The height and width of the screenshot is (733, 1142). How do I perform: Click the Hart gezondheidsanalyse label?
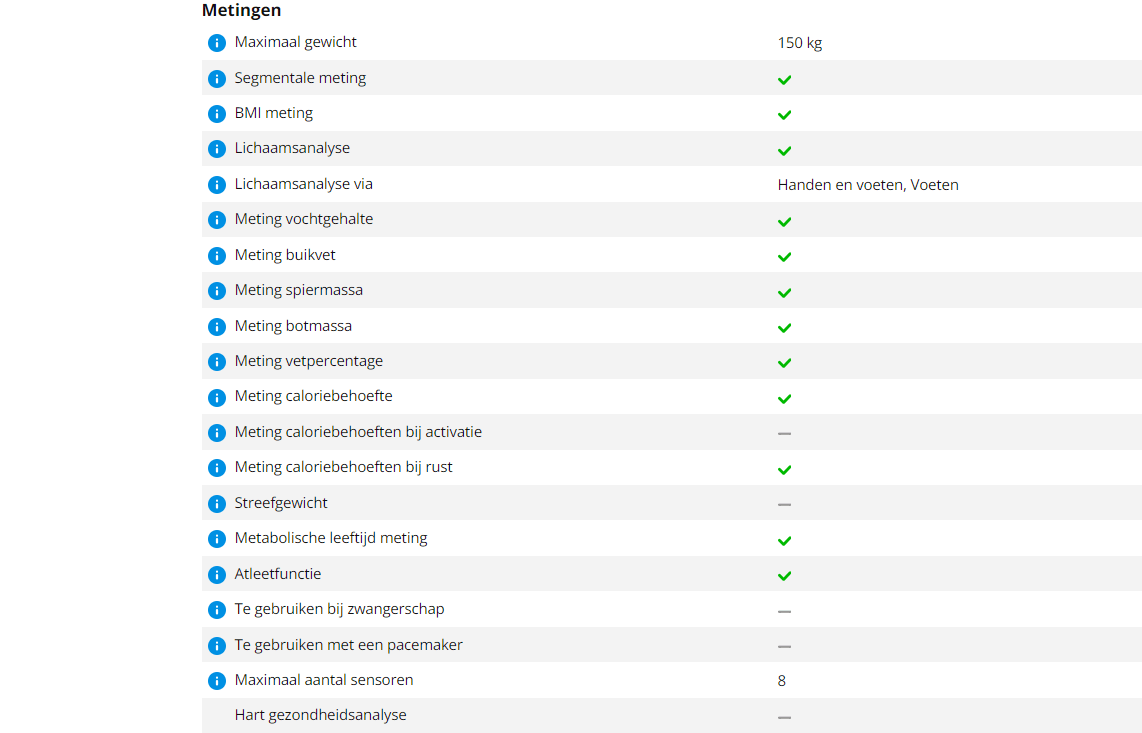pos(320,715)
